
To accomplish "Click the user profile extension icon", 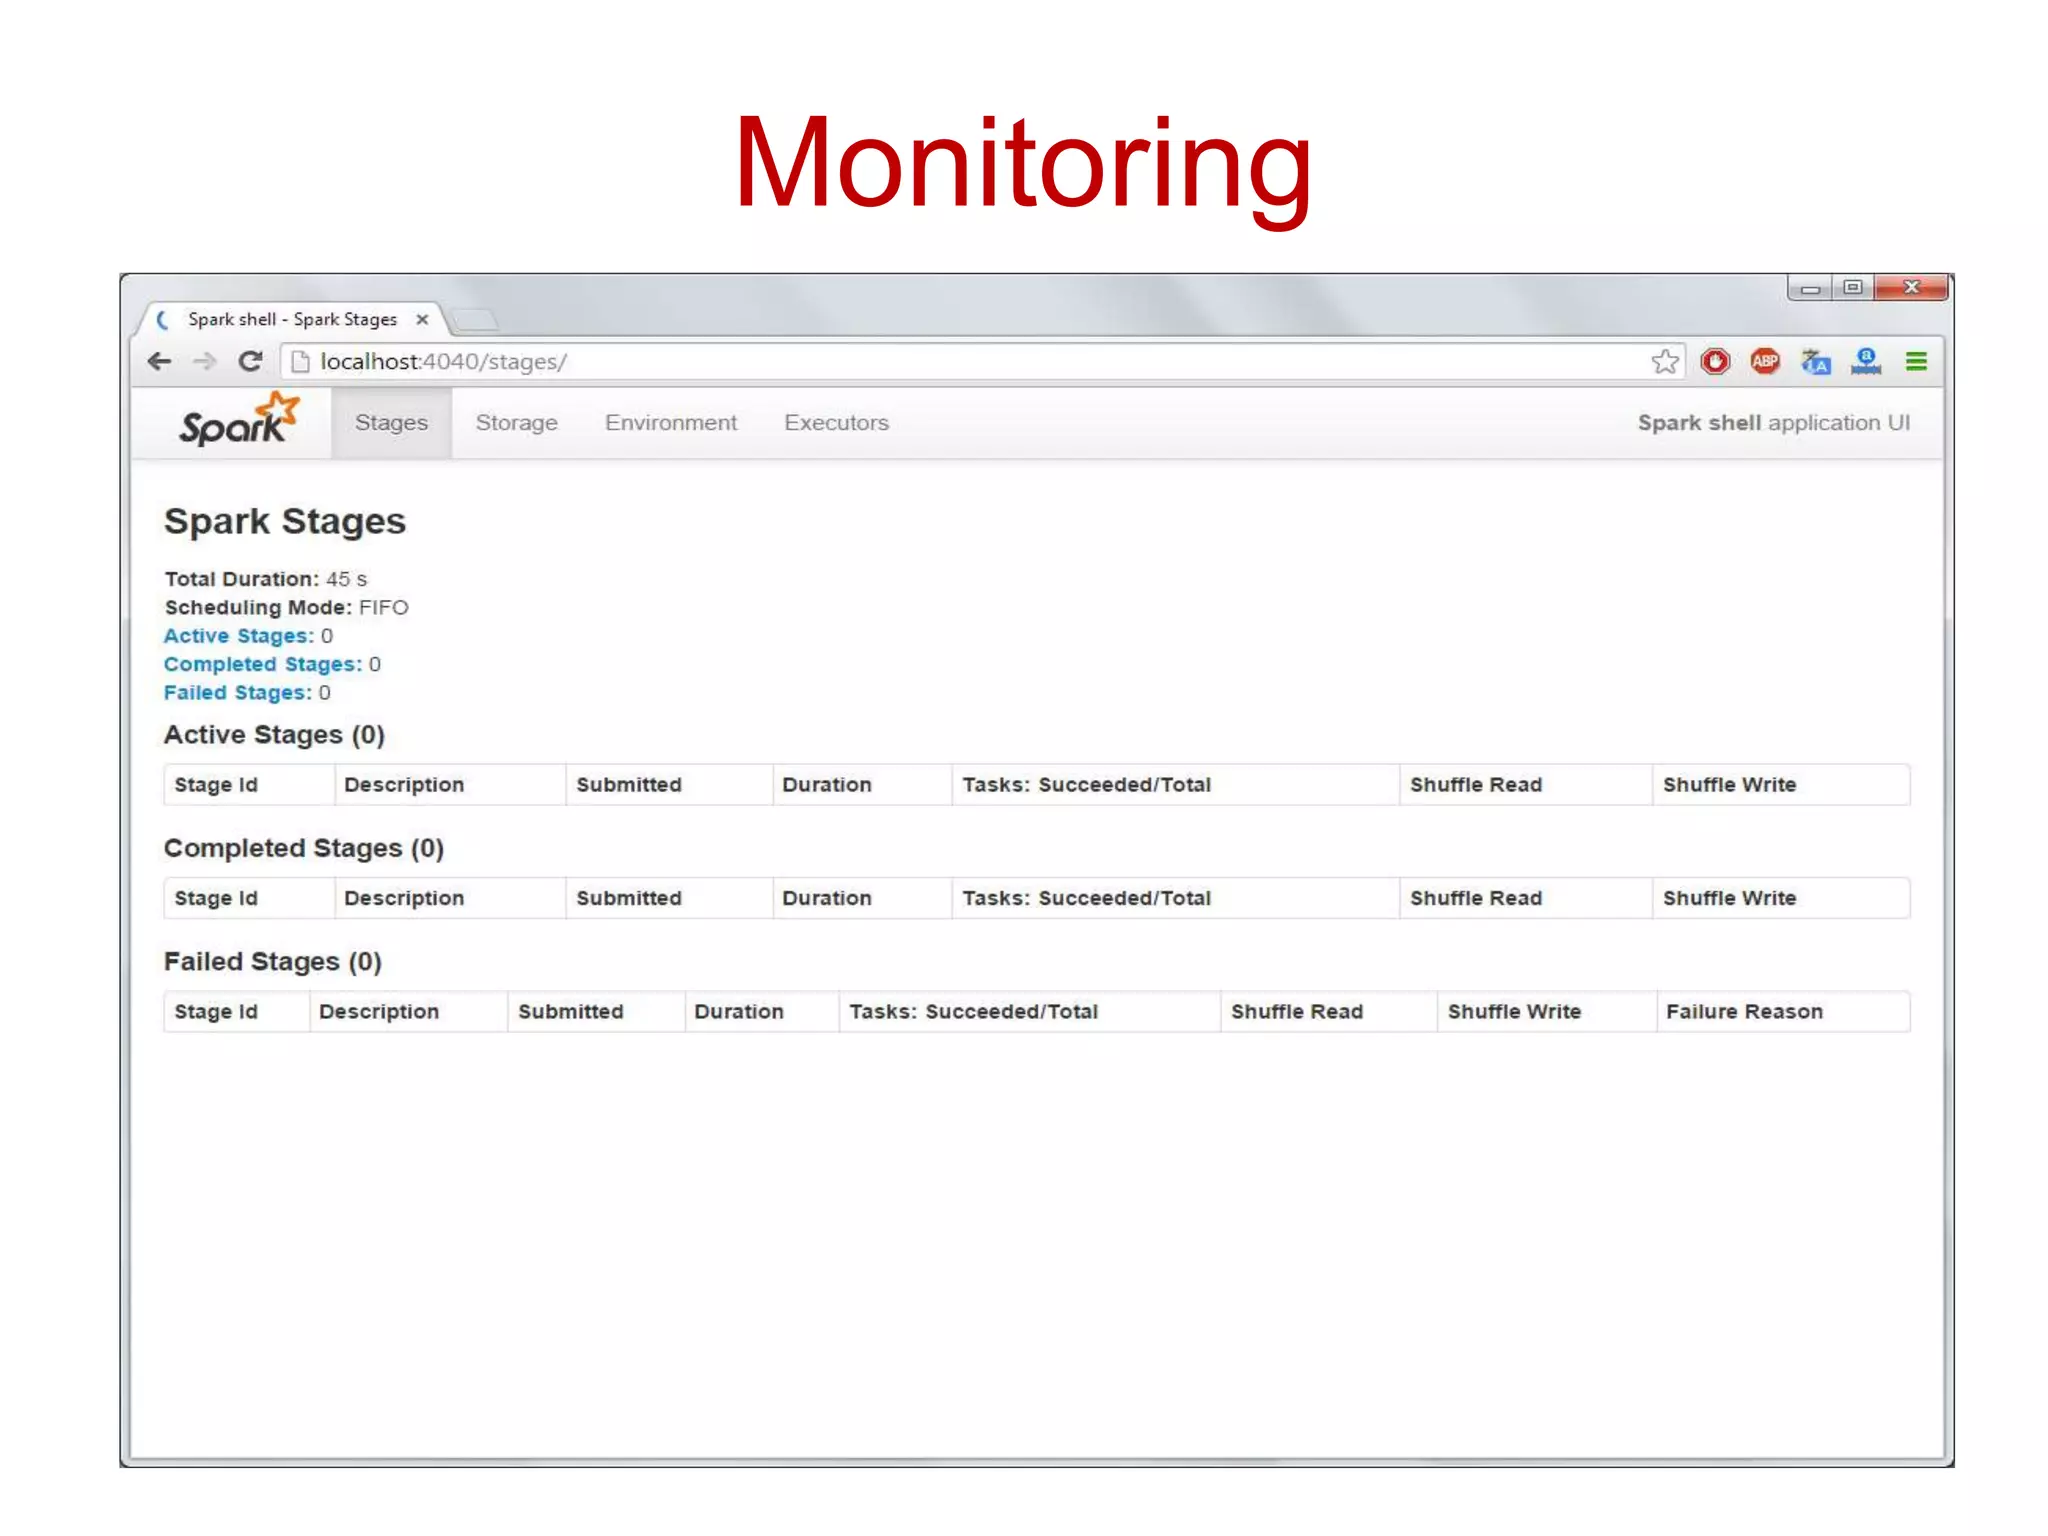I will coord(1865,361).
